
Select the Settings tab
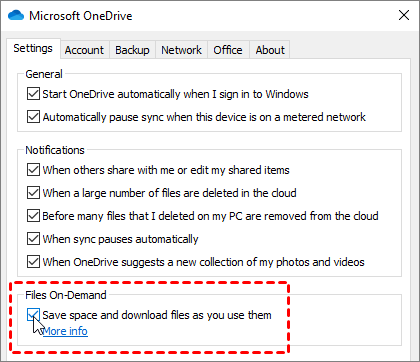33,49
